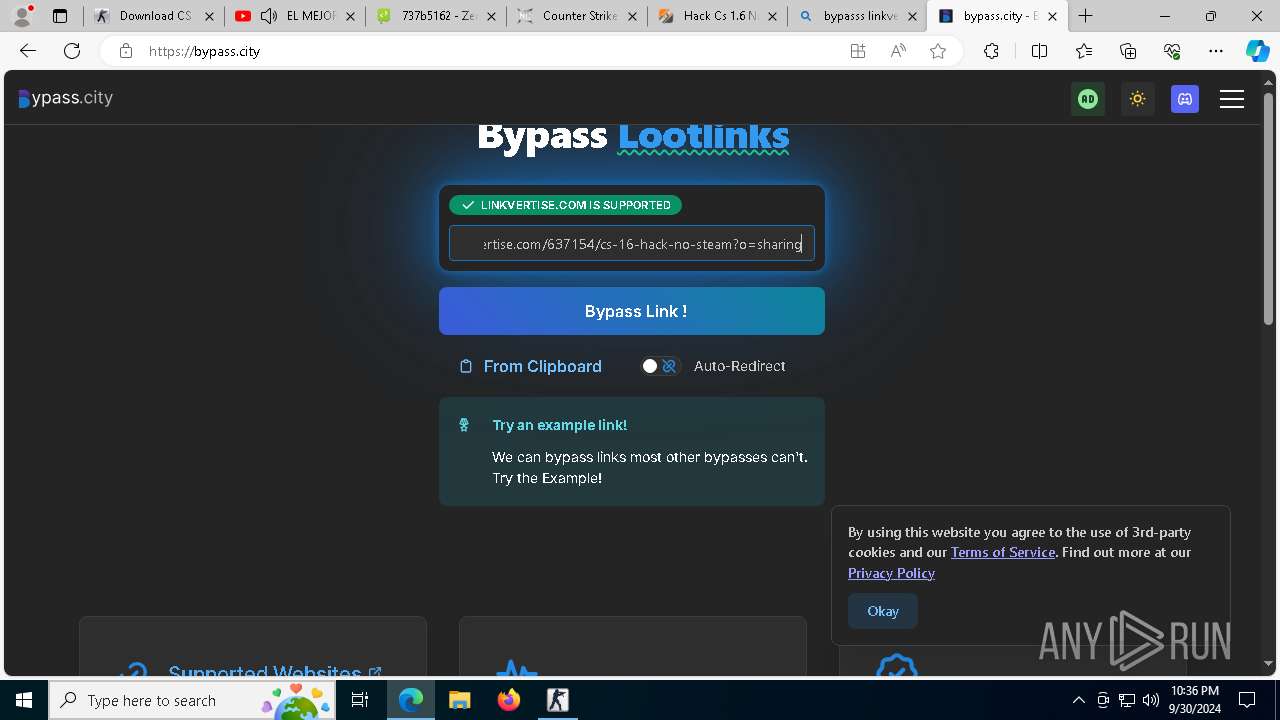Refresh the page
The height and width of the screenshot is (720, 1280).
pyautogui.click(x=72, y=51)
